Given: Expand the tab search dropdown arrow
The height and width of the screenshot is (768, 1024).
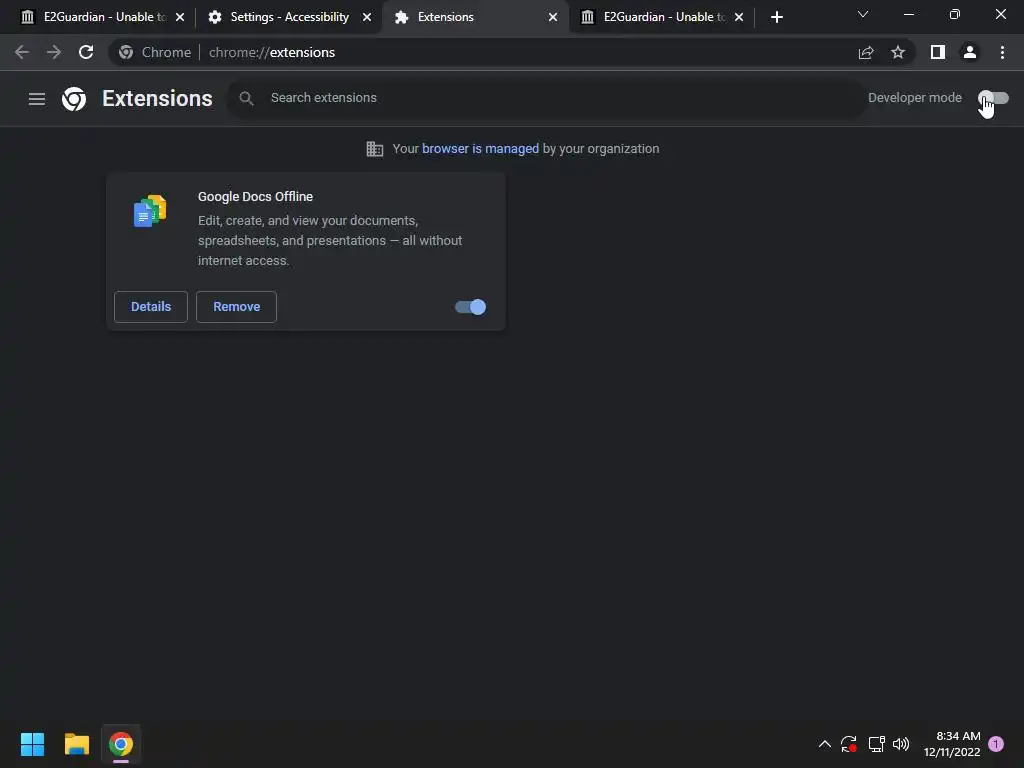Looking at the screenshot, I should 863,14.
